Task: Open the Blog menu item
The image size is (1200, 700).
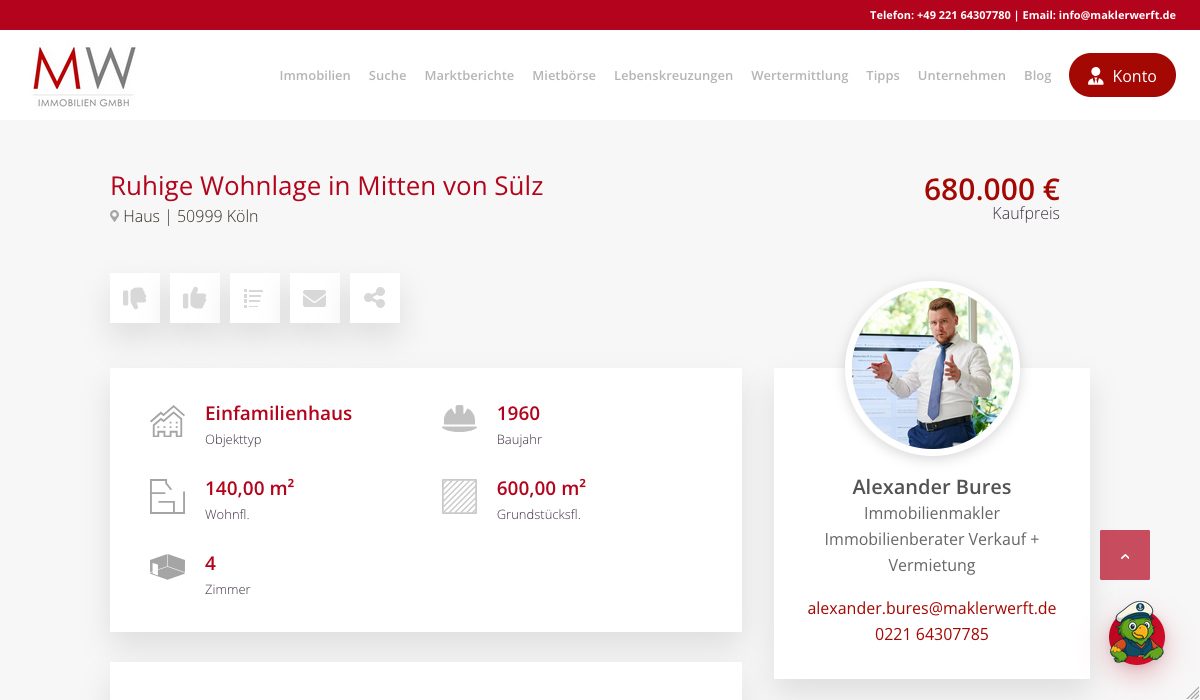Action: coord(1038,75)
